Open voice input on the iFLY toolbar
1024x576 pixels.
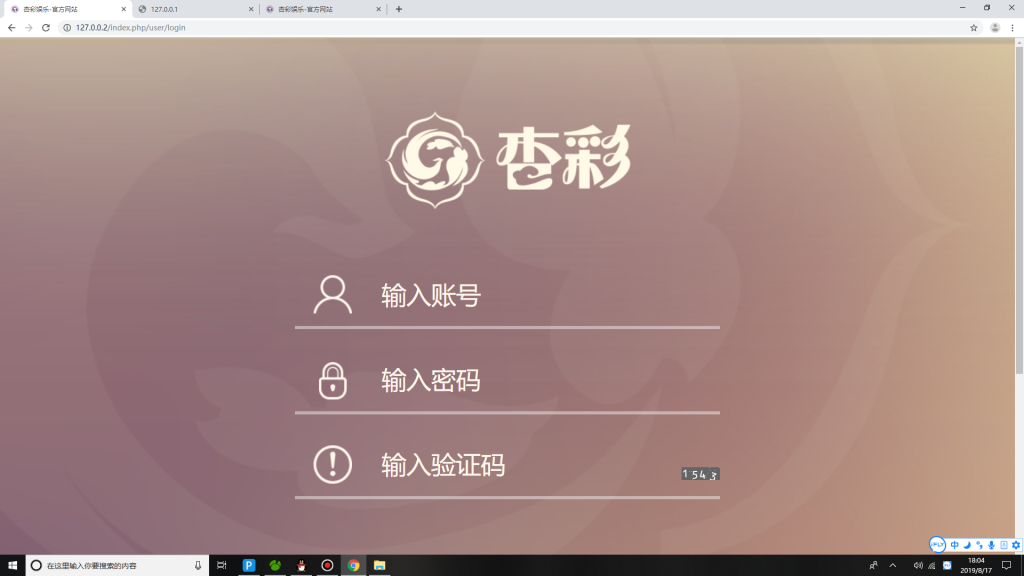click(992, 544)
